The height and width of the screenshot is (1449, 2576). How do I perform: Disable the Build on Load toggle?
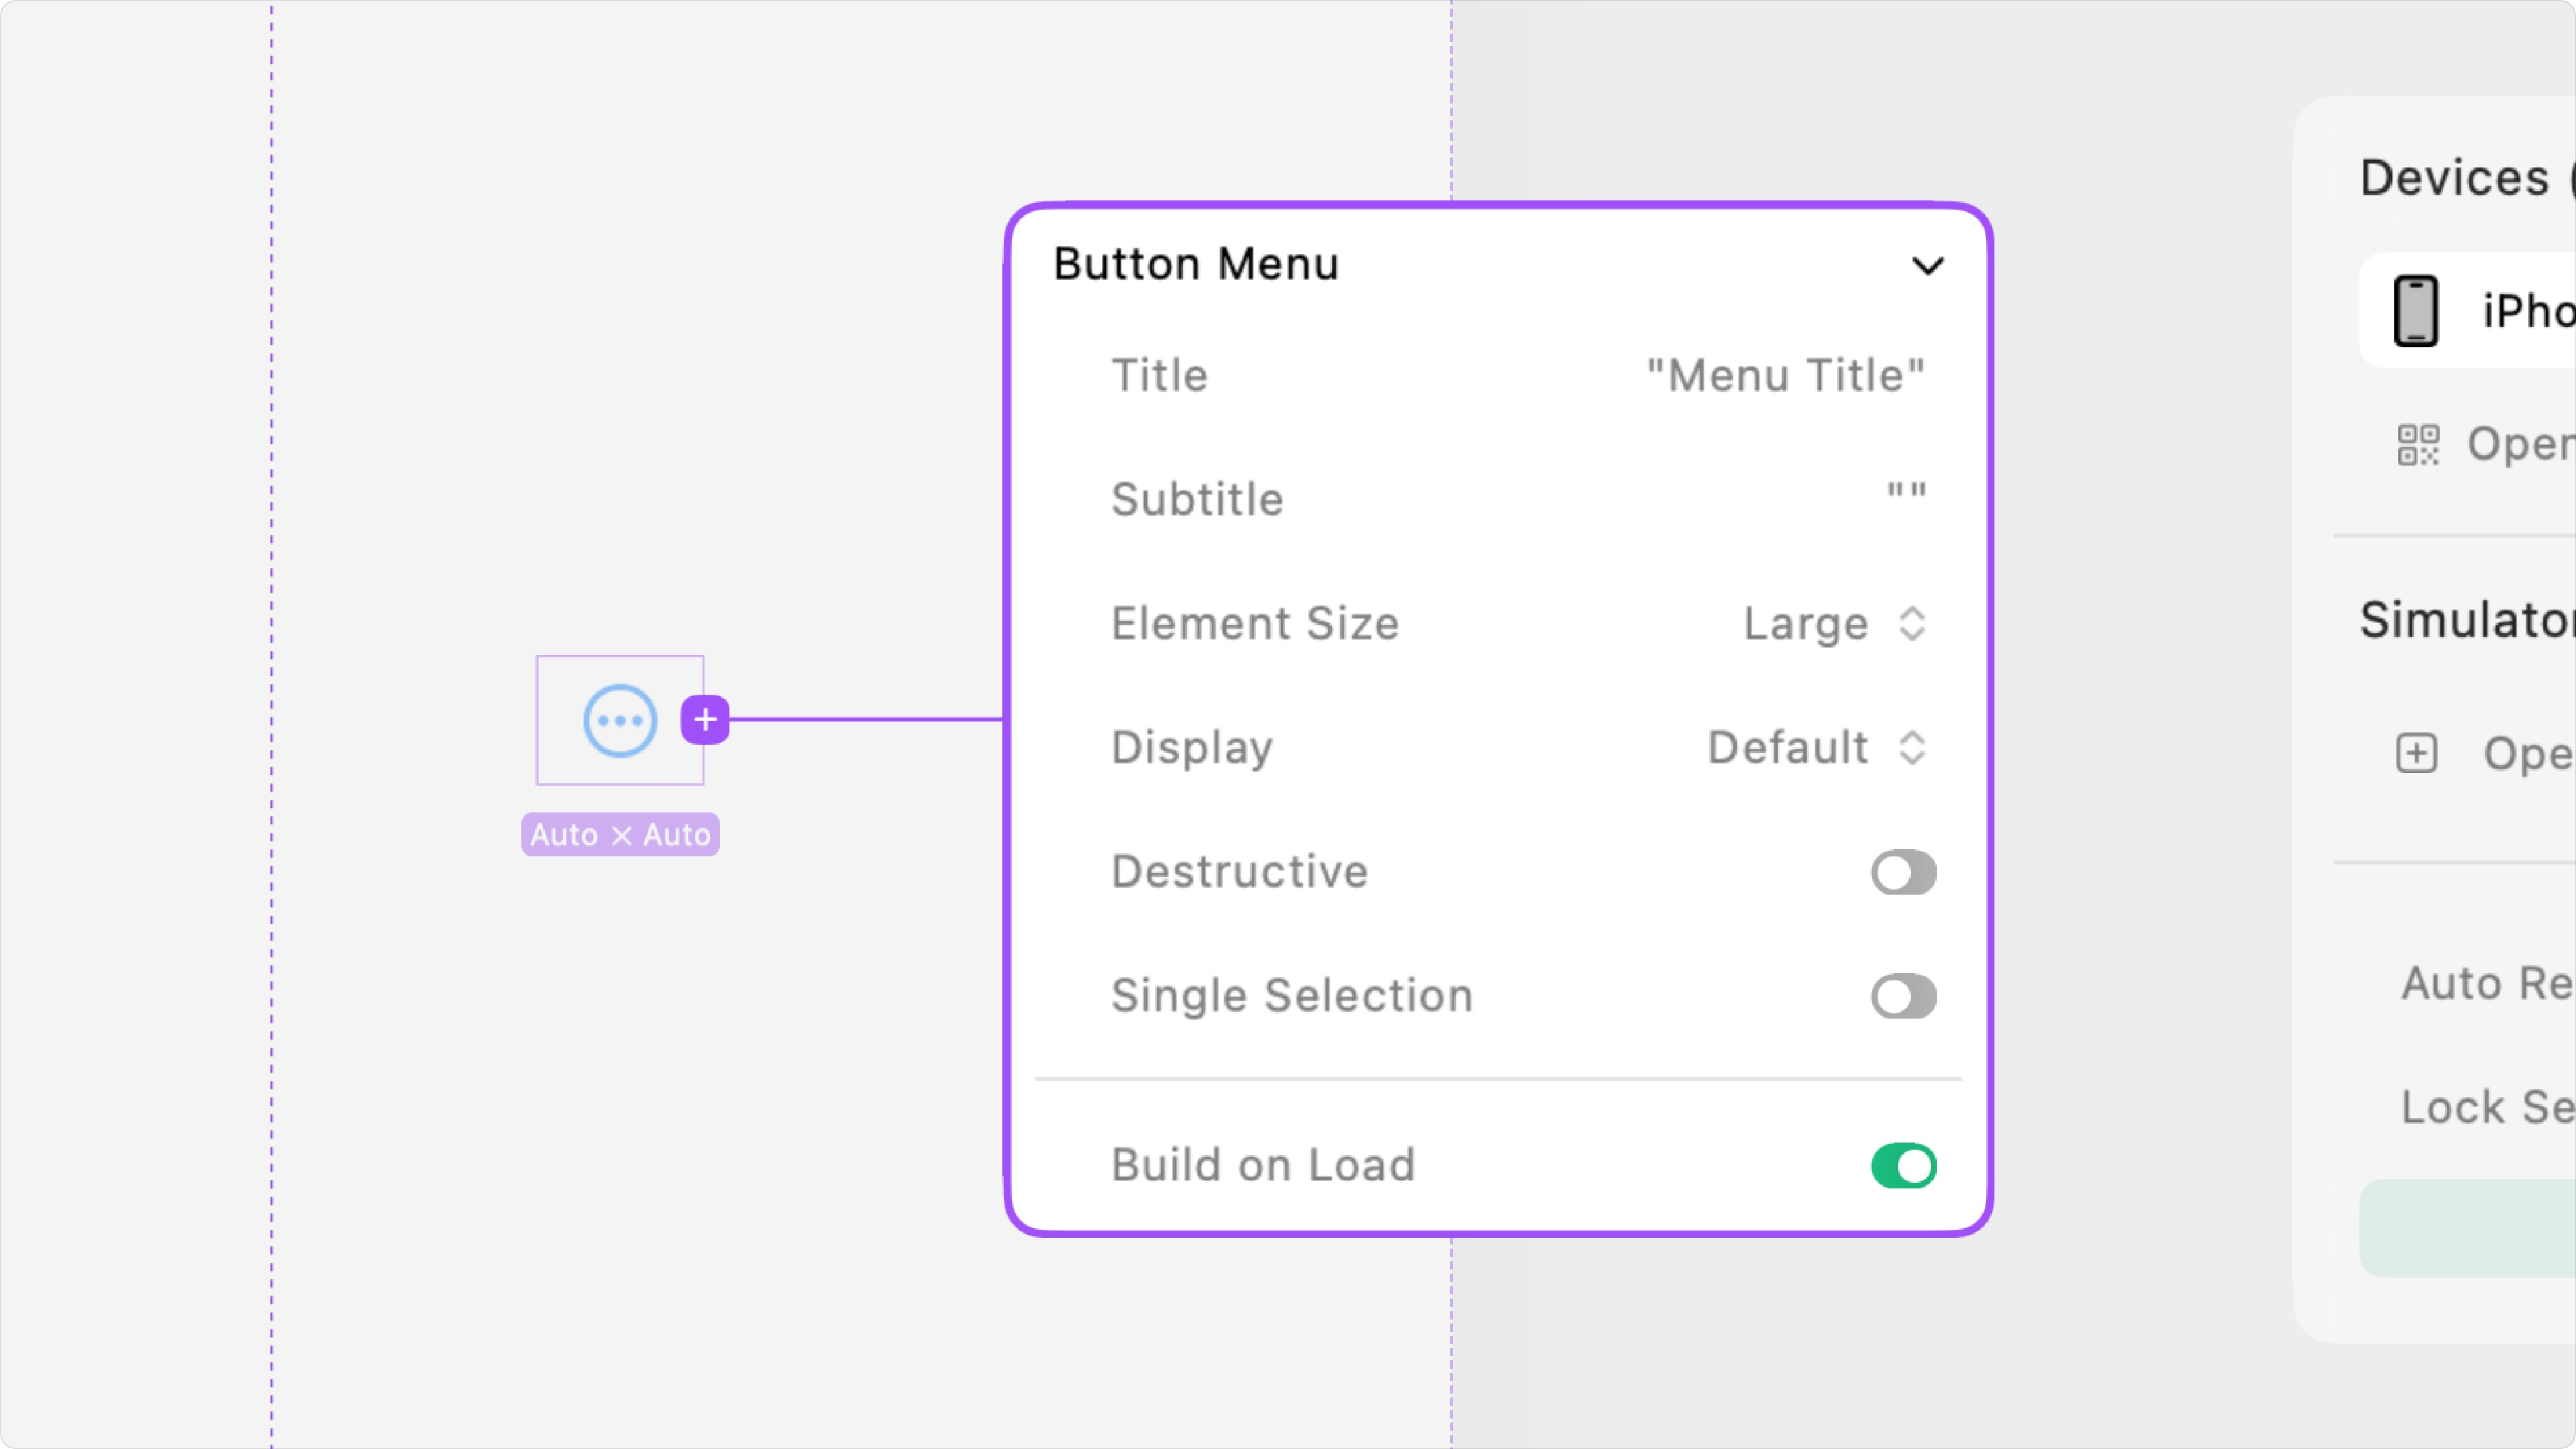pos(1902,1165)
